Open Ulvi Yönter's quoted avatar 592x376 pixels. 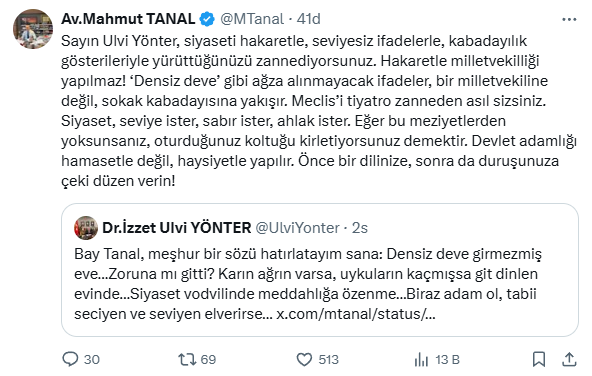pyautogui.click(x=86, y=228)
